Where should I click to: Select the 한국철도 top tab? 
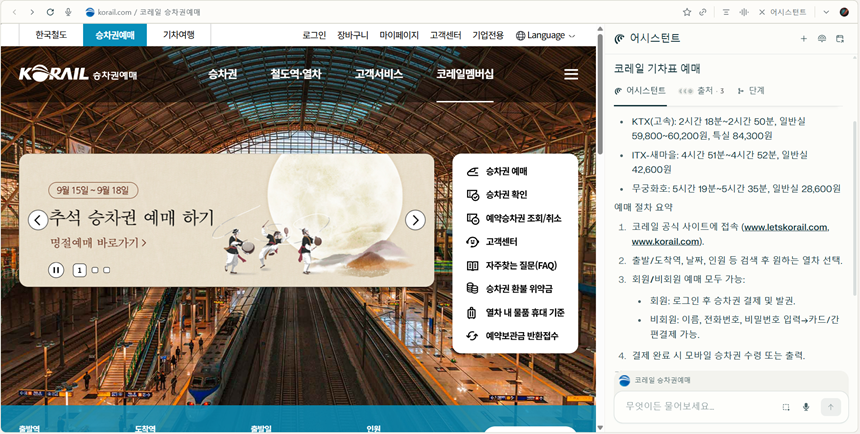[x=51, y=35]
